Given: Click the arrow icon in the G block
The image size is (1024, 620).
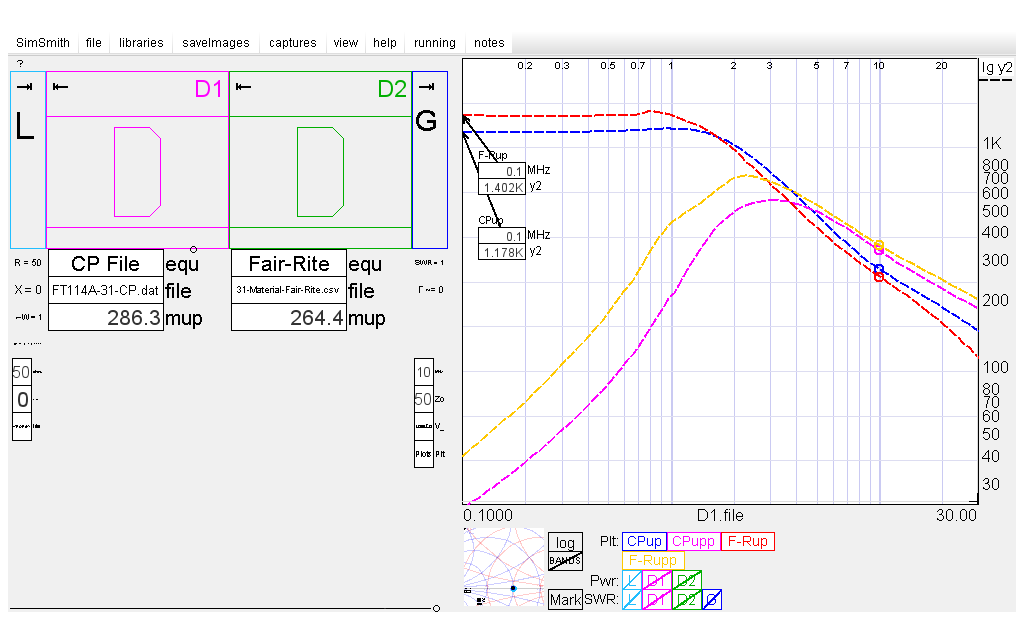Looking at the screenshot, I should (x=426, y=87).
